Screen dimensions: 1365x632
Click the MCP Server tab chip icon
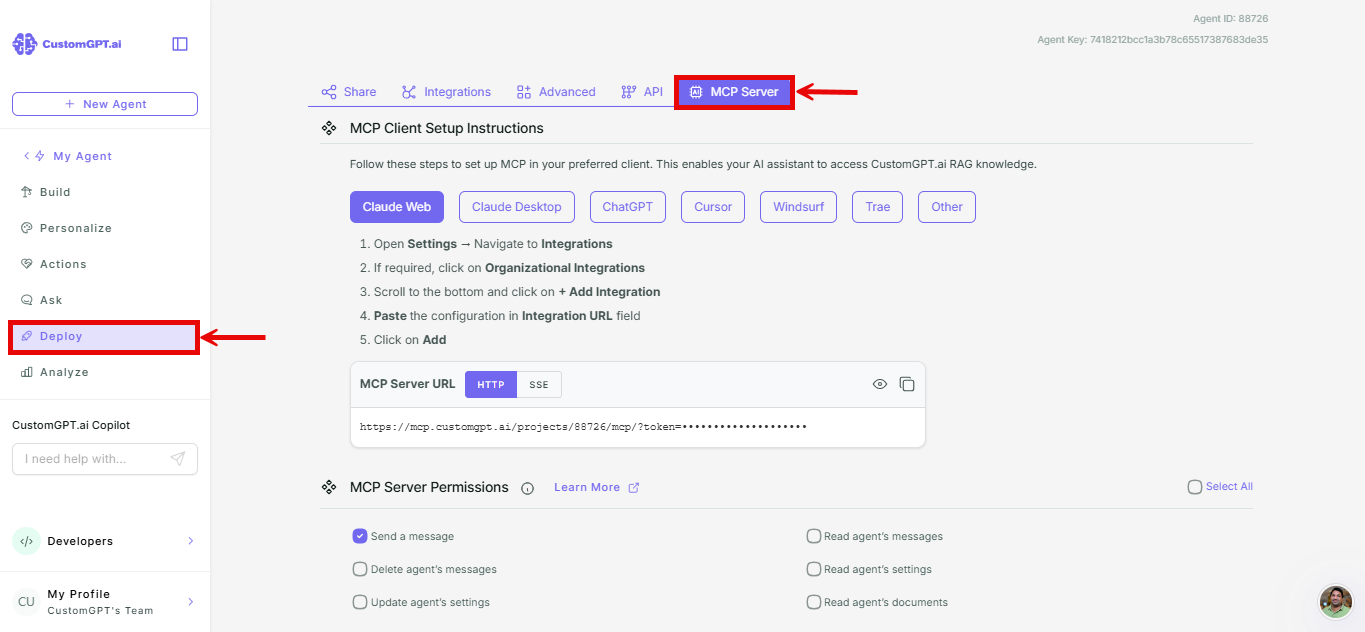[x=696, y=92]
